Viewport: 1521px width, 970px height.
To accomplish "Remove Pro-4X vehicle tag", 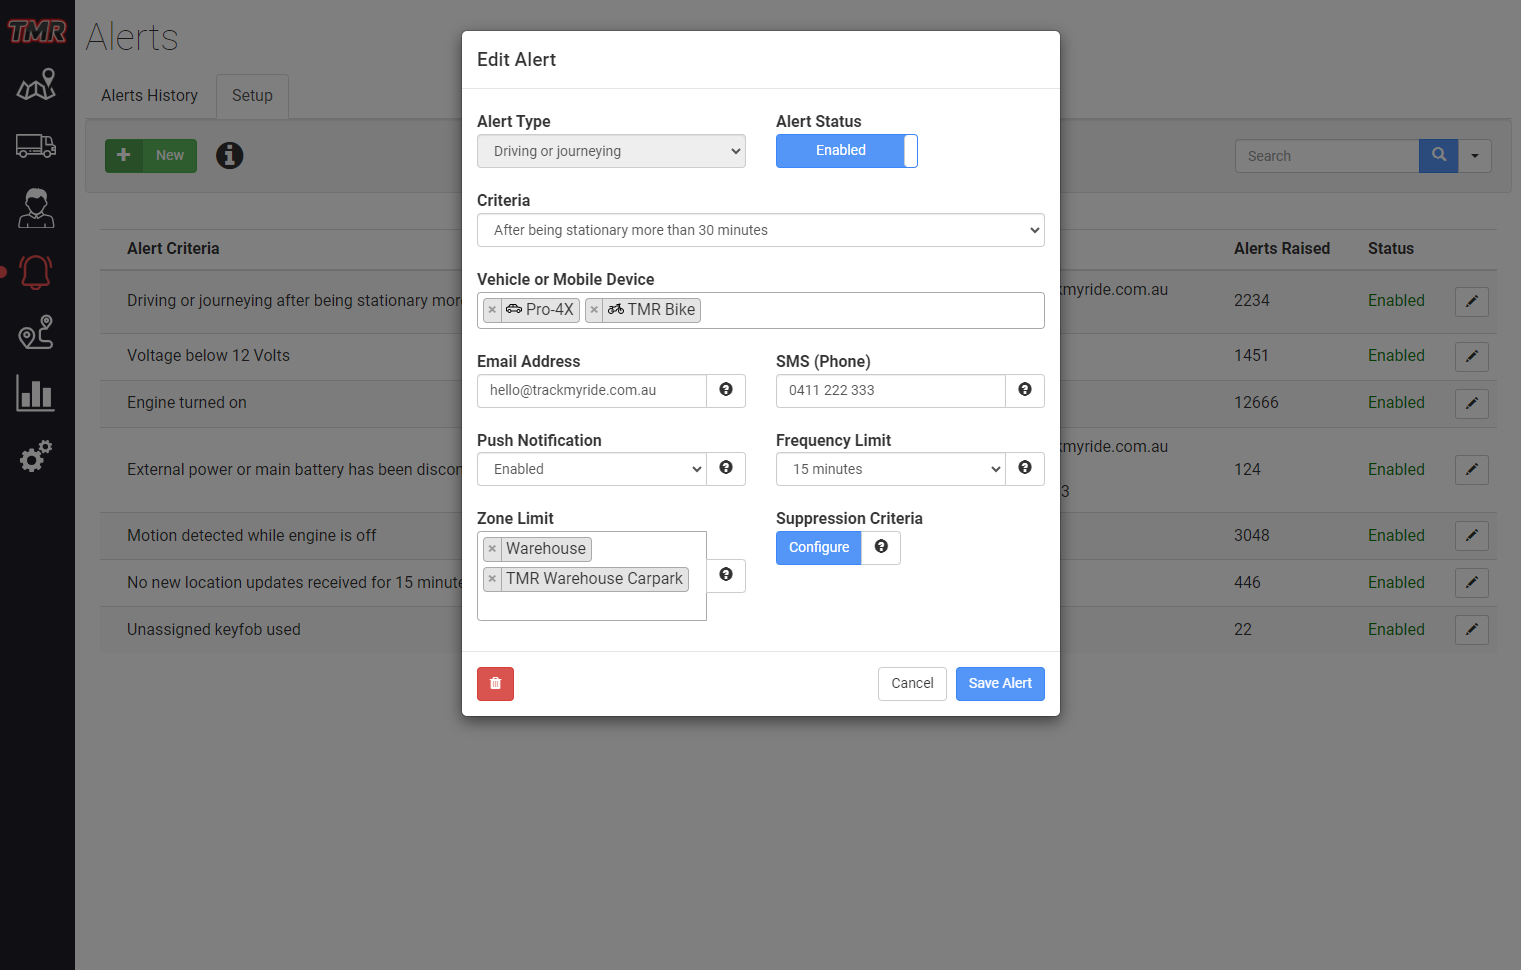I will 492,310.
